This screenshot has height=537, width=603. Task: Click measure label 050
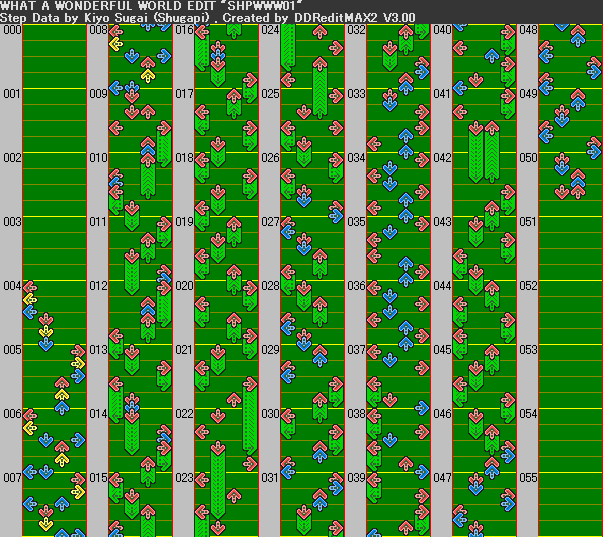pos(528,158)
